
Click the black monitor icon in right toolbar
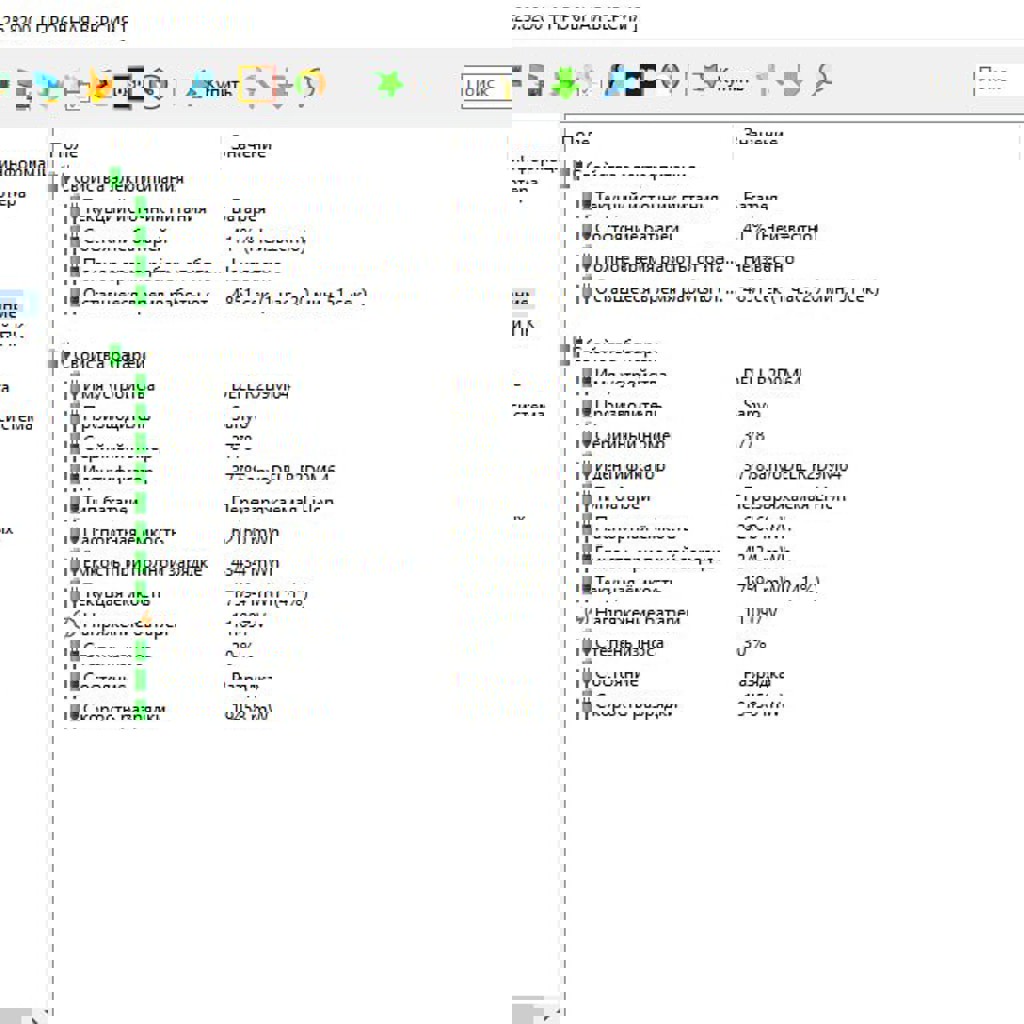(646, 80)
